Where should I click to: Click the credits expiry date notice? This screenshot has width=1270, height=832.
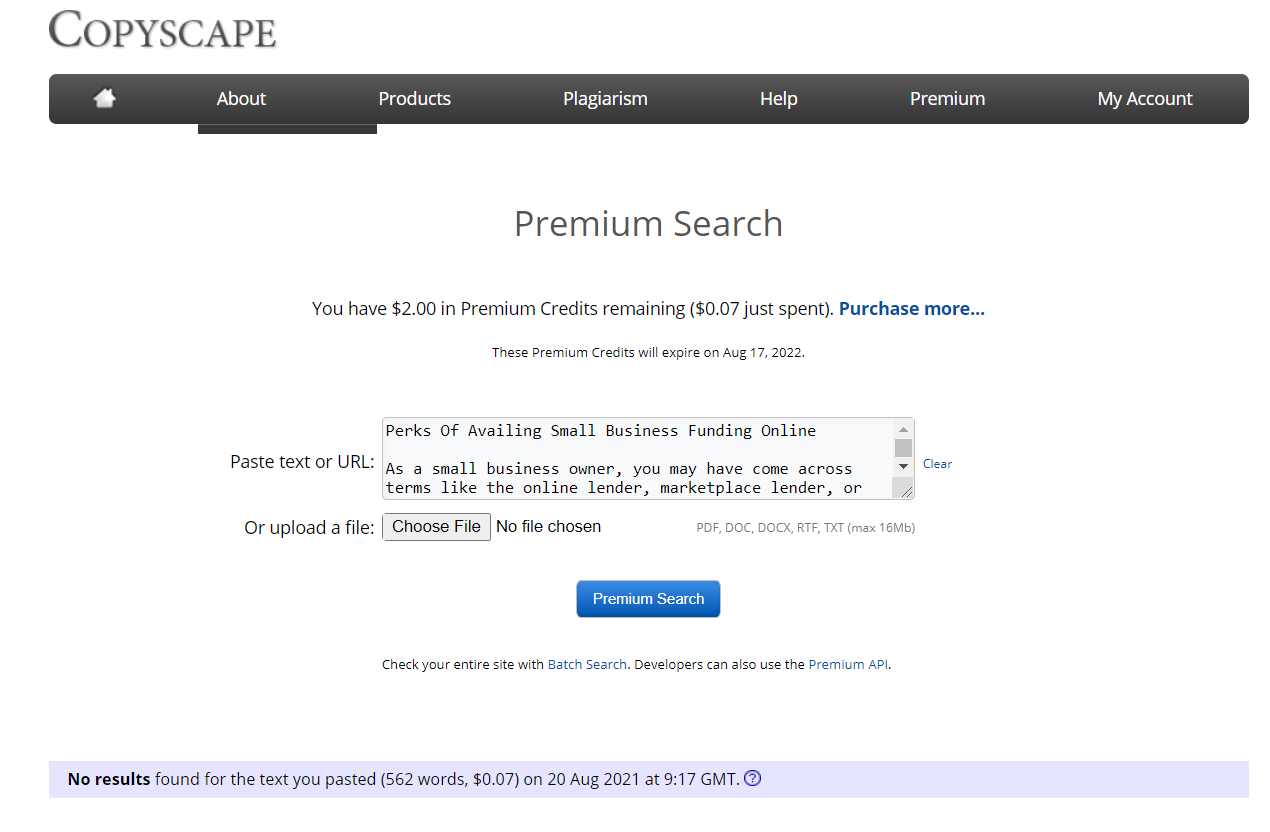click(x=648, y=353)
